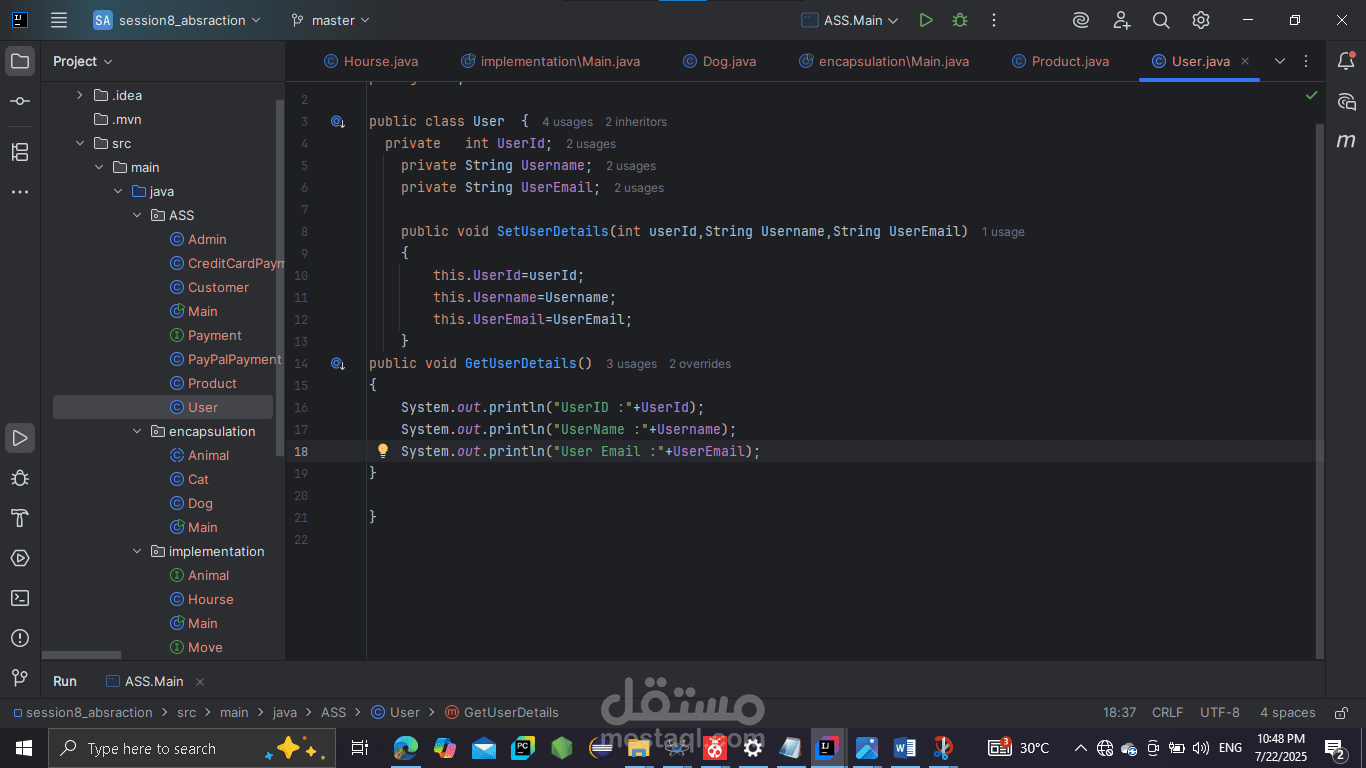Expand the .idea folder

(80, 95)
